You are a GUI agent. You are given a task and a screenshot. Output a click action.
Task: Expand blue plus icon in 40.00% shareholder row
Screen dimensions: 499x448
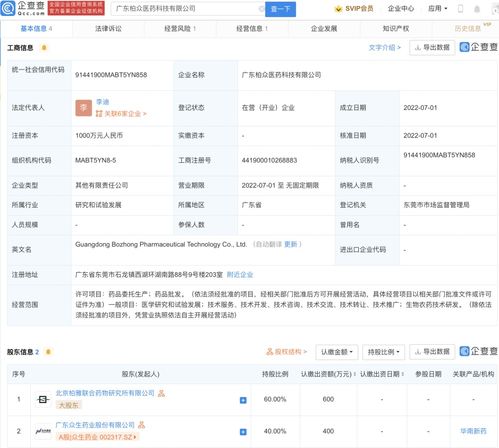coord(243,432)
